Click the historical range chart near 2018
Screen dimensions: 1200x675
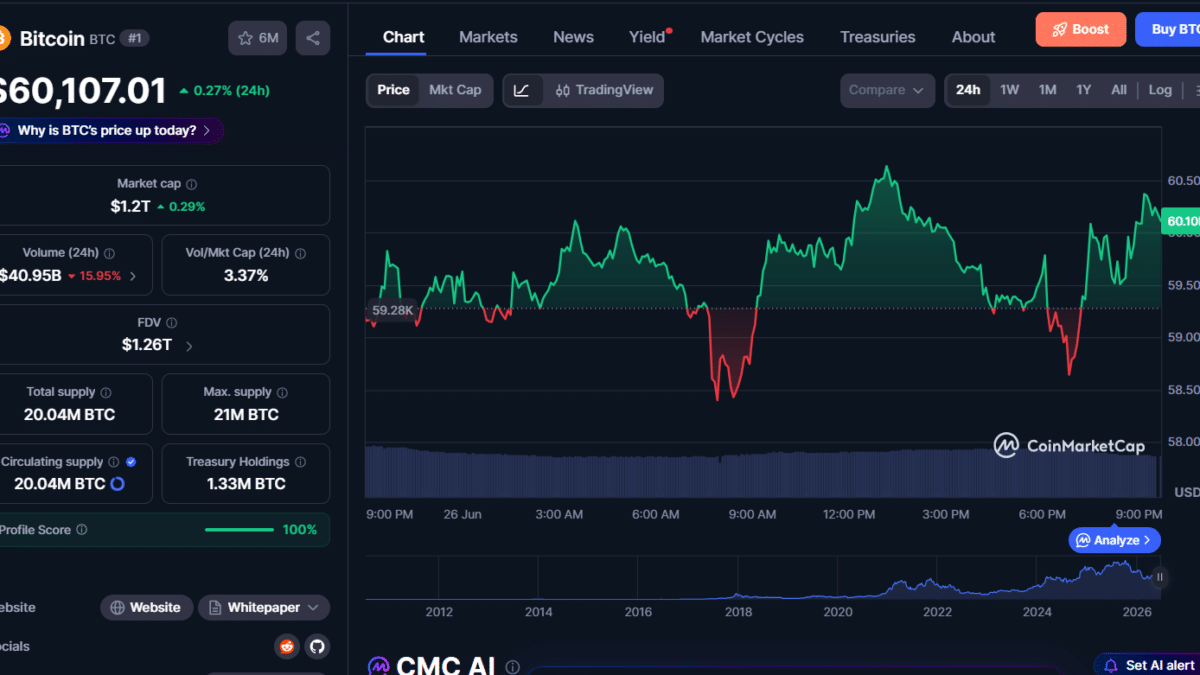pyautogui.click(x=738, y=580)
